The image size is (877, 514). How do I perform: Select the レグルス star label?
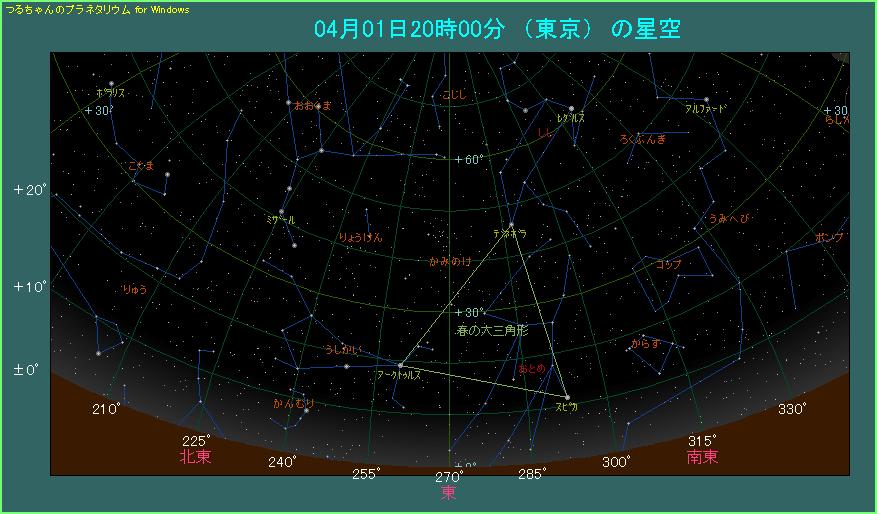tap(570, 118)
